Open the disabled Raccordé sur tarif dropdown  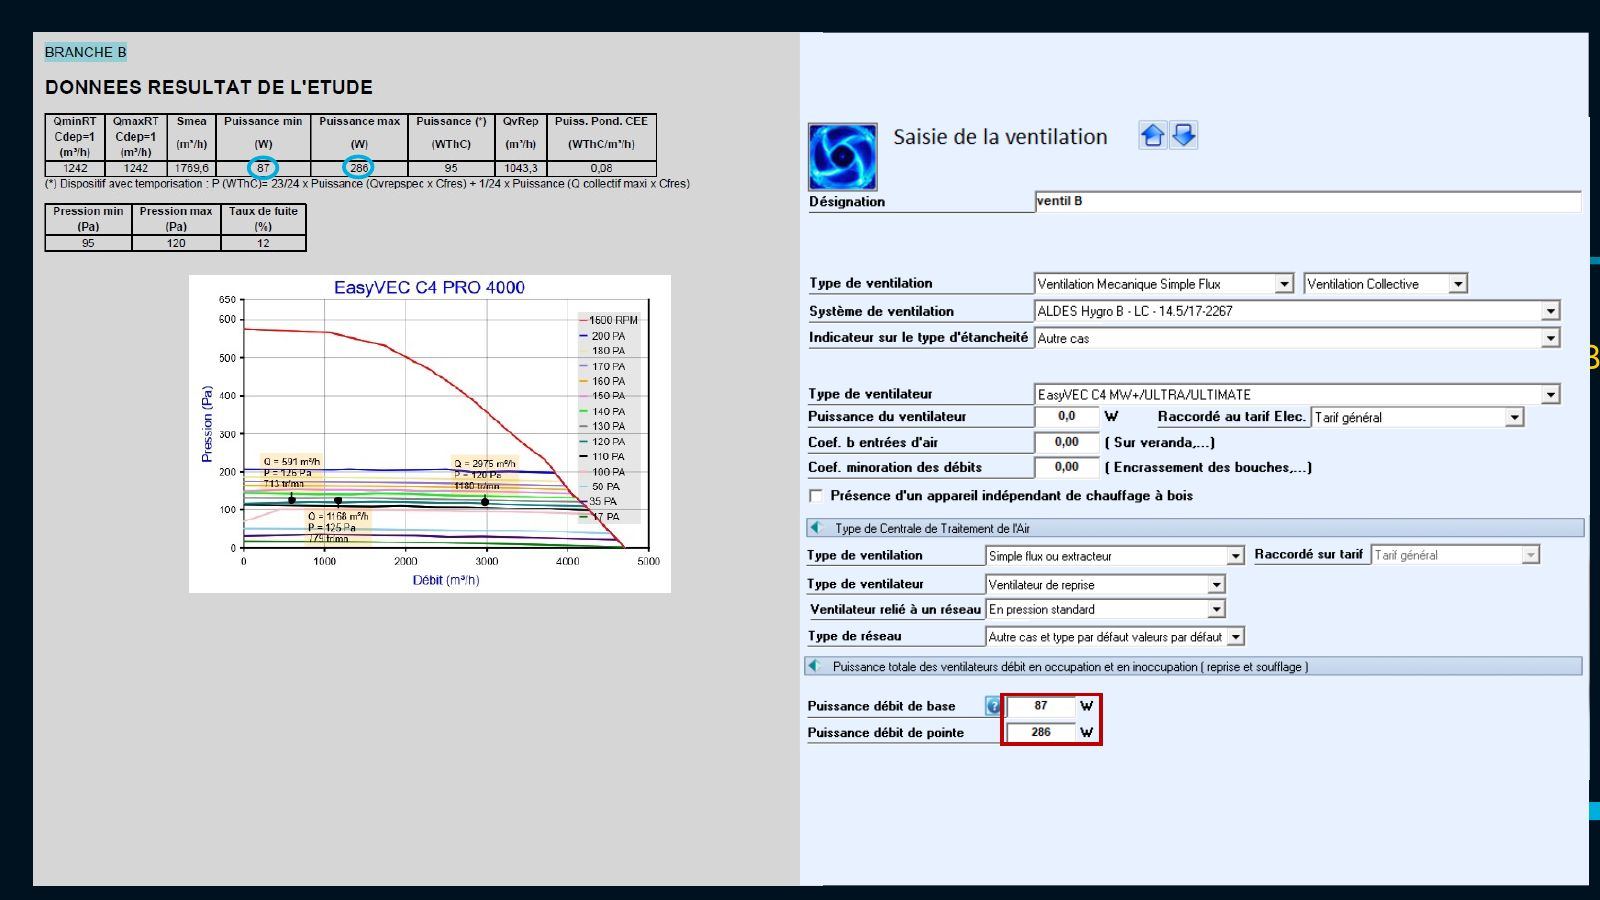(x=1530, y=555)
